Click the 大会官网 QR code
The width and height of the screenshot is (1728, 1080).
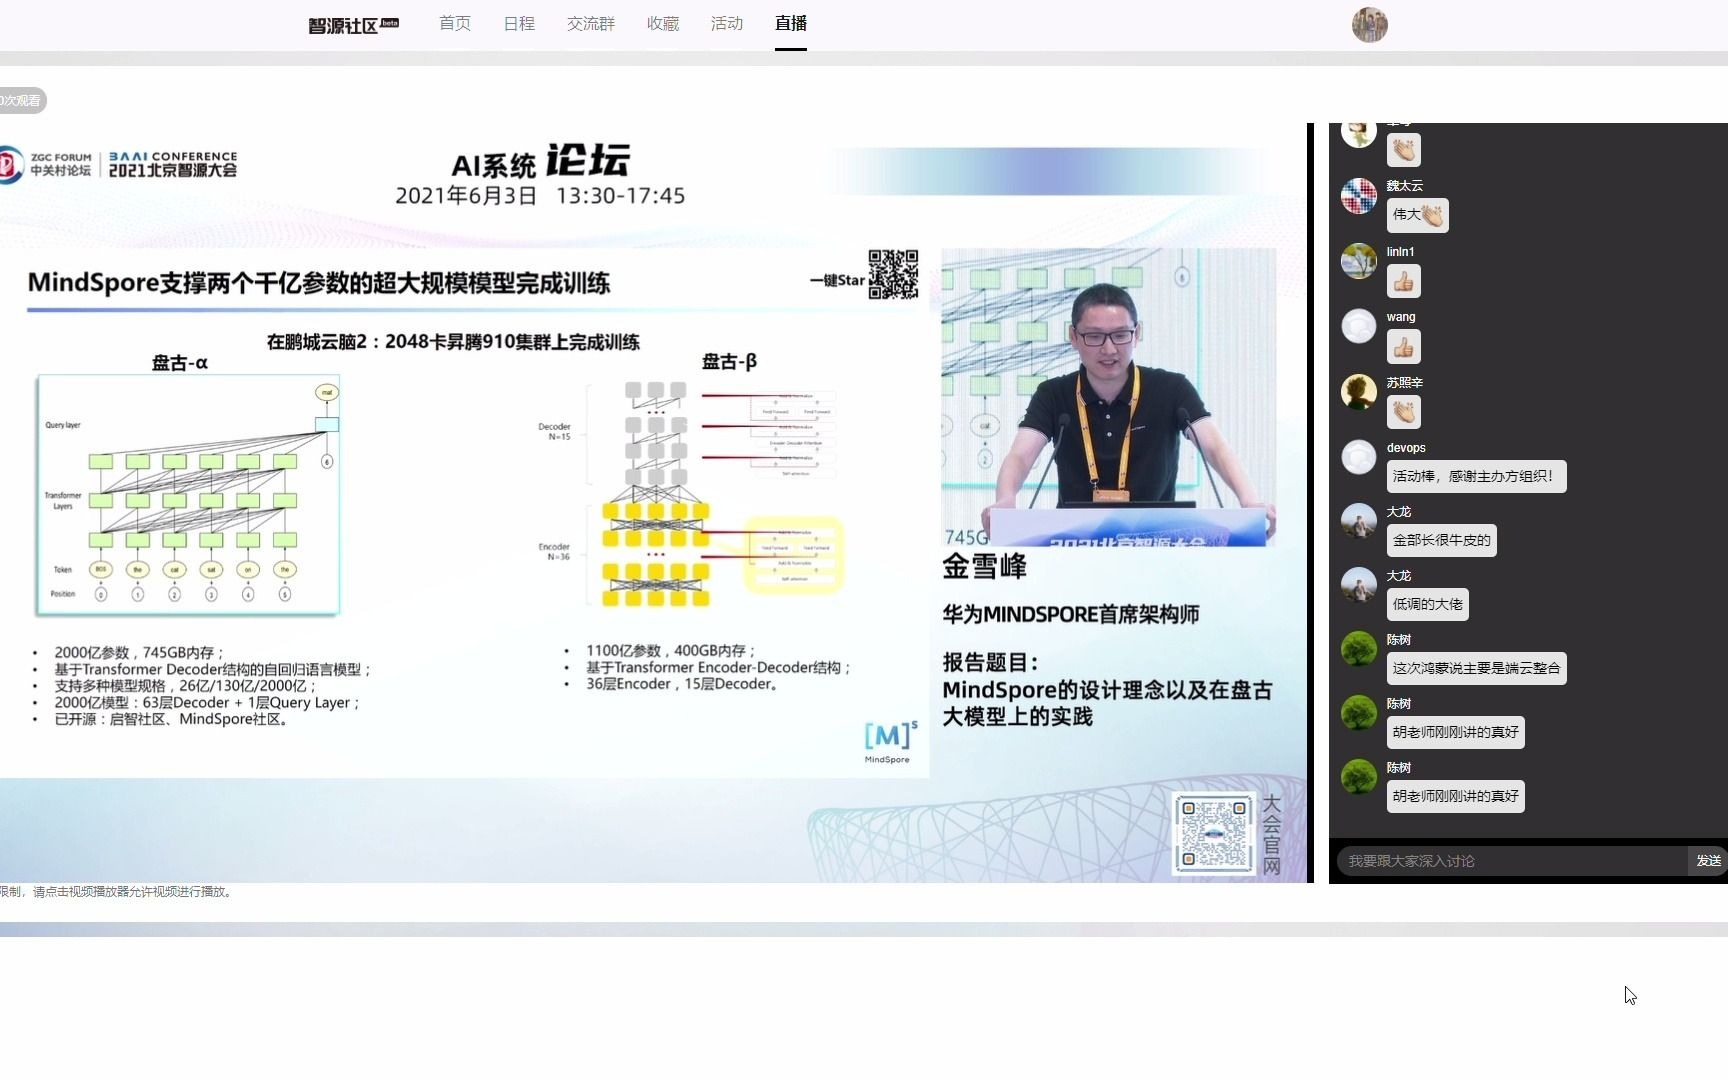1214,833
